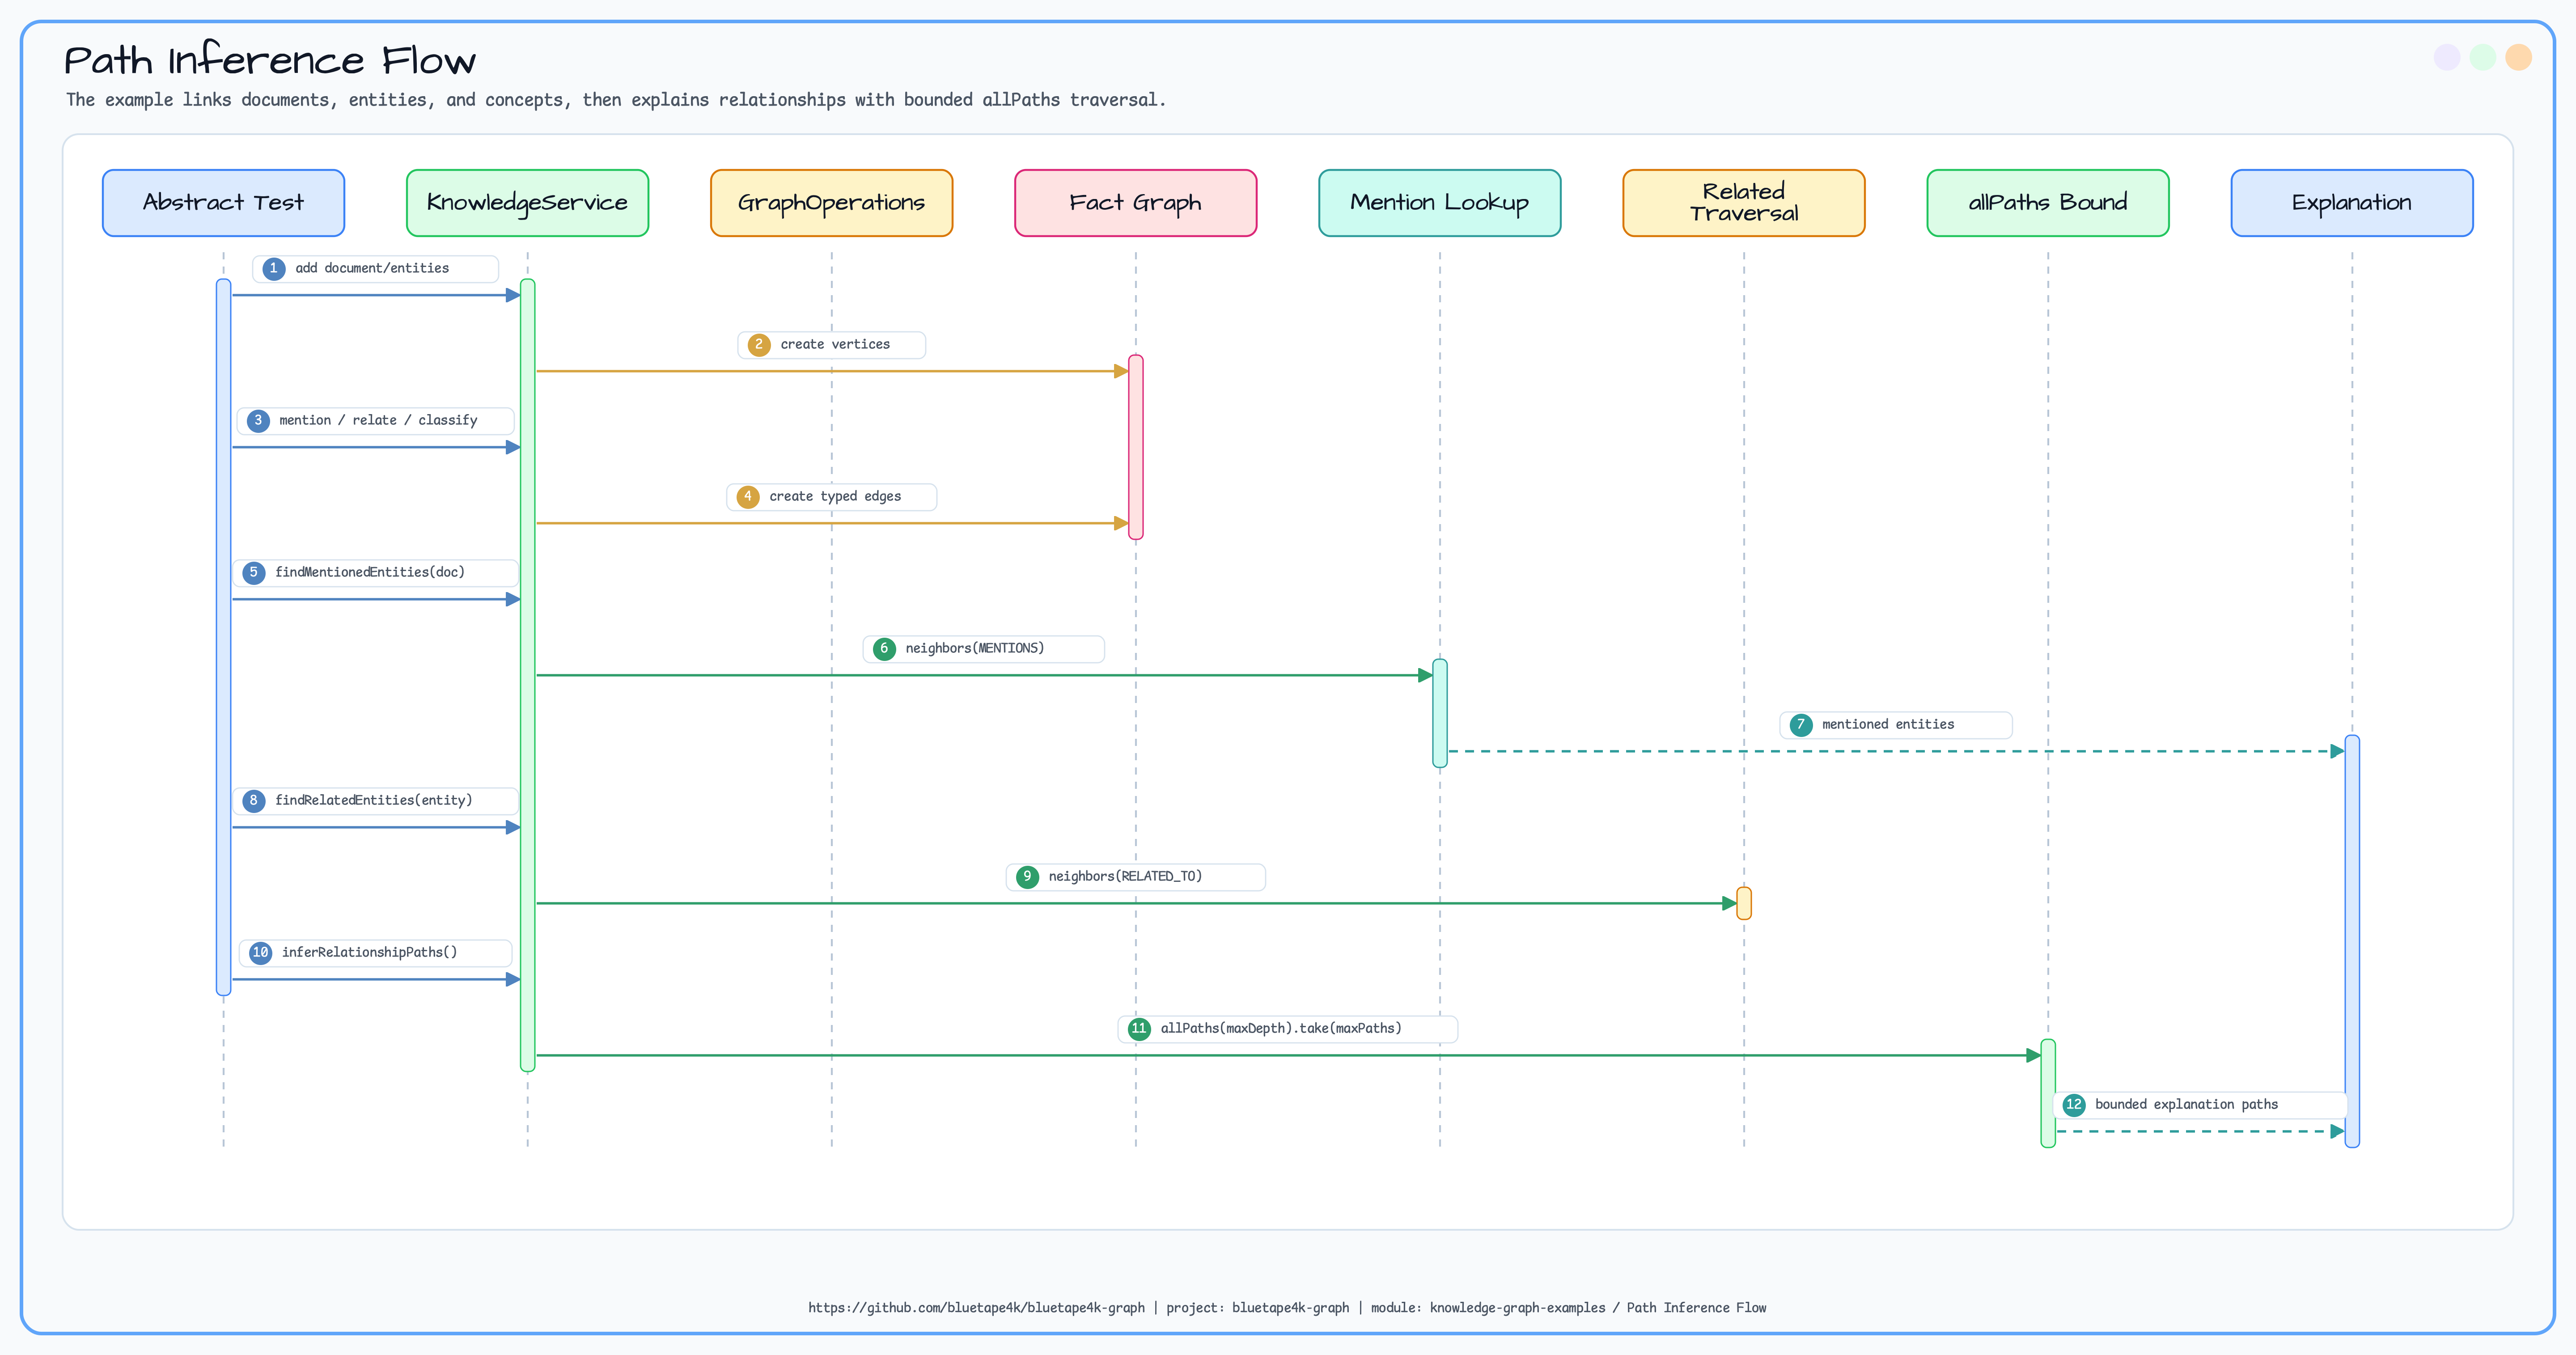Click the Mention Lookup participant box
This screenshot has width=2576, height=1355.
1439,203
